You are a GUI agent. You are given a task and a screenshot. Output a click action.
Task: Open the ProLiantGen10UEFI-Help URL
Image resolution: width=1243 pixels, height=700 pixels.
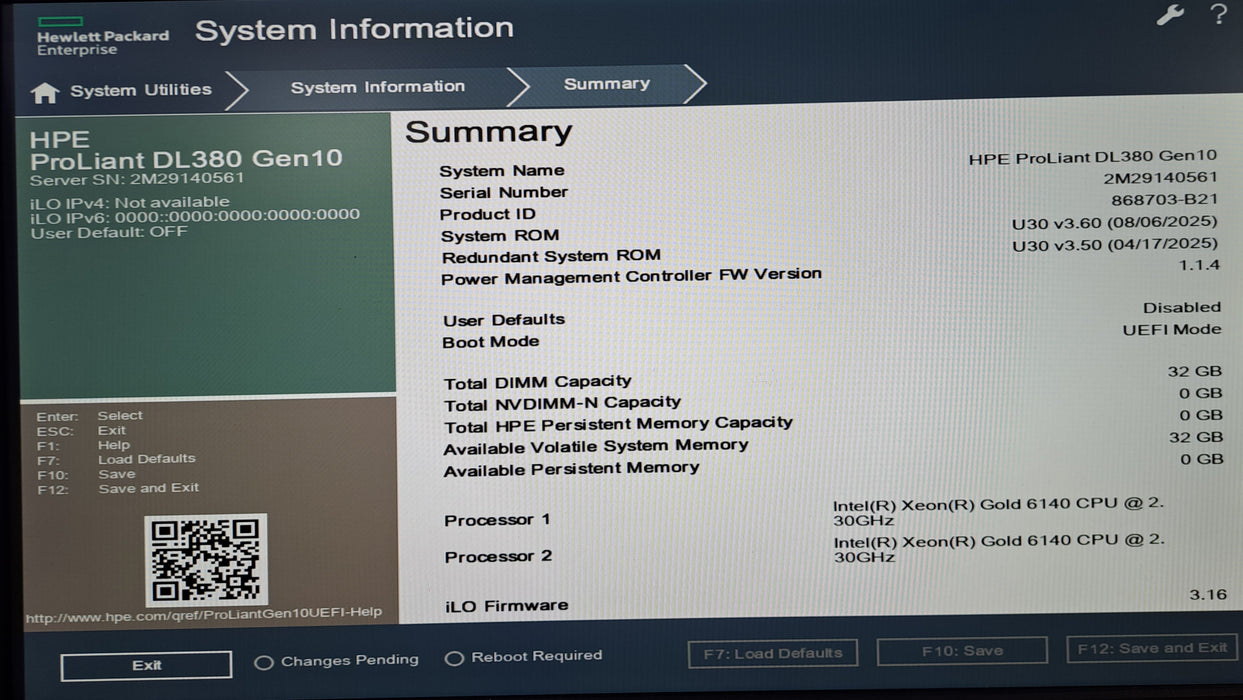click(x=204, y=614)
